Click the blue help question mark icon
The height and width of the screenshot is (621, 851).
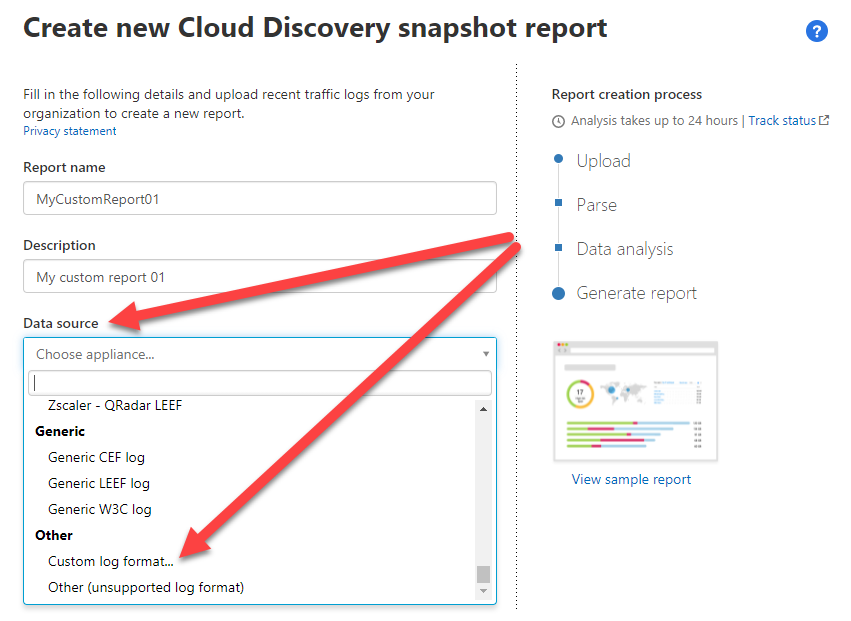click(x=816, y=32)
